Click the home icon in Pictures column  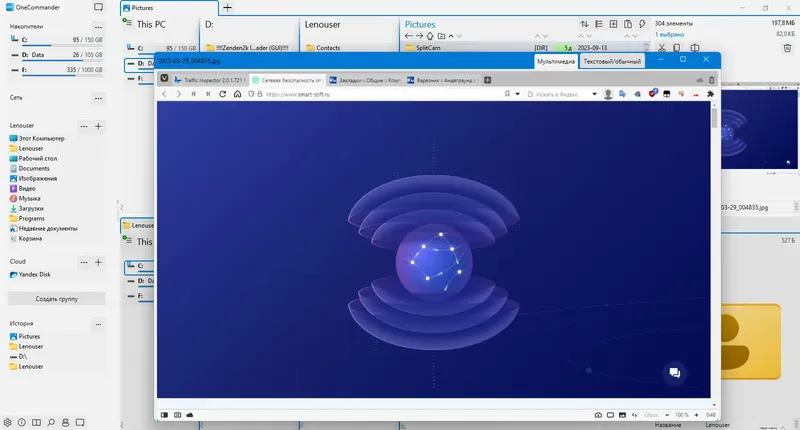click(430, 36)
